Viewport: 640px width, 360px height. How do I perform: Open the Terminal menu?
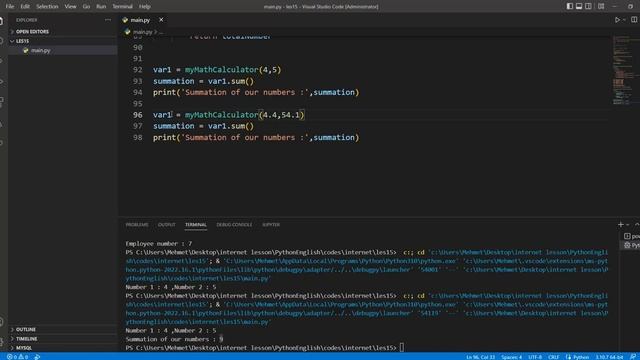click(122, 6)
